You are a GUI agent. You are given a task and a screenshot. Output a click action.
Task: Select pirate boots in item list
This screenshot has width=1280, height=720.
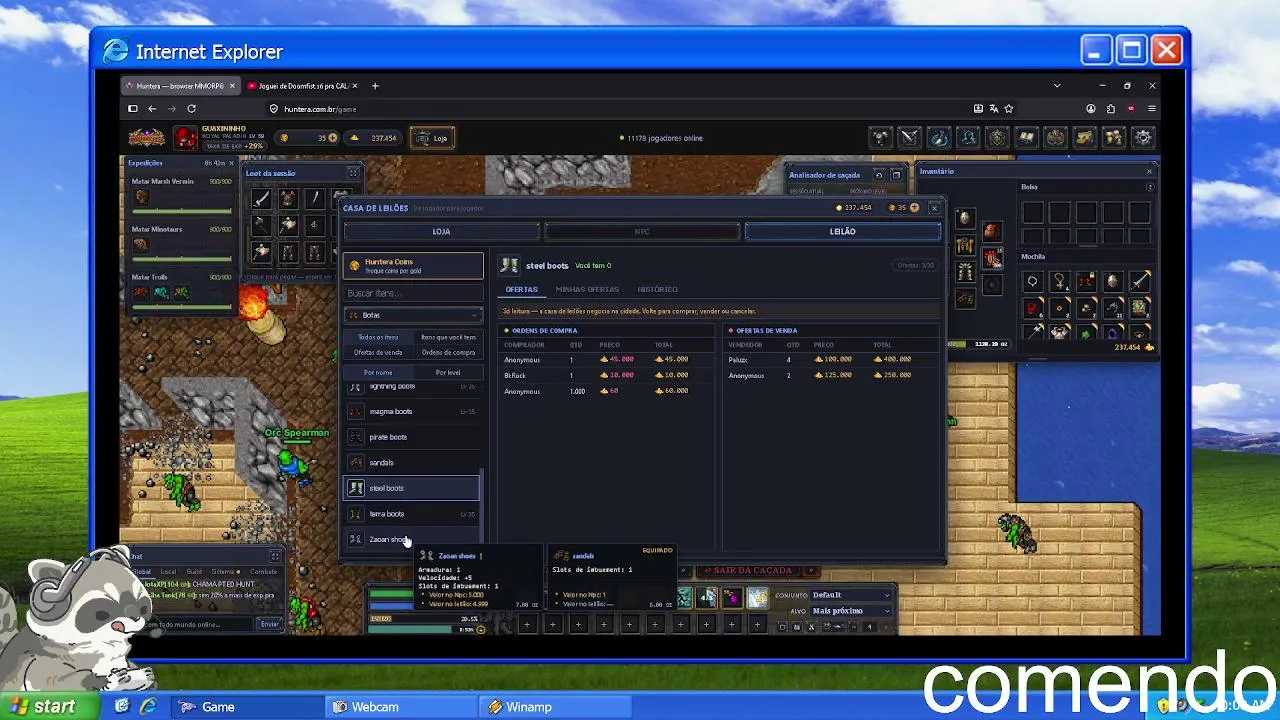point(412,437)
